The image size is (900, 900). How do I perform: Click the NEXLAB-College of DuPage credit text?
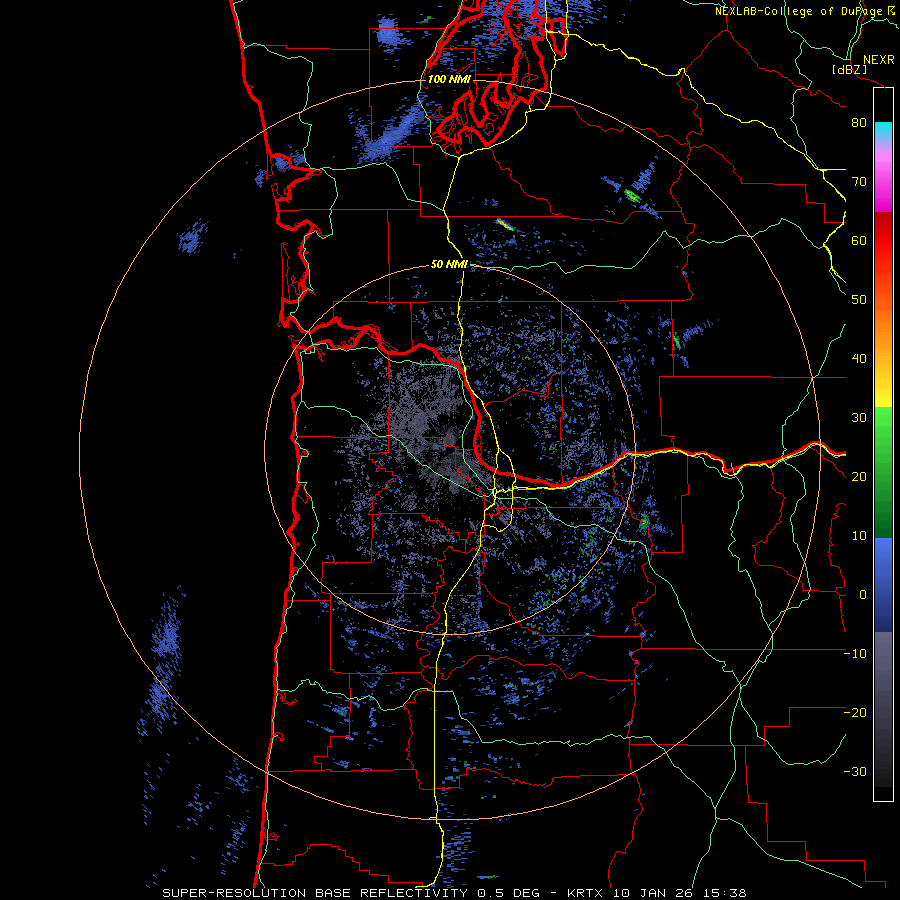(799, 11)
